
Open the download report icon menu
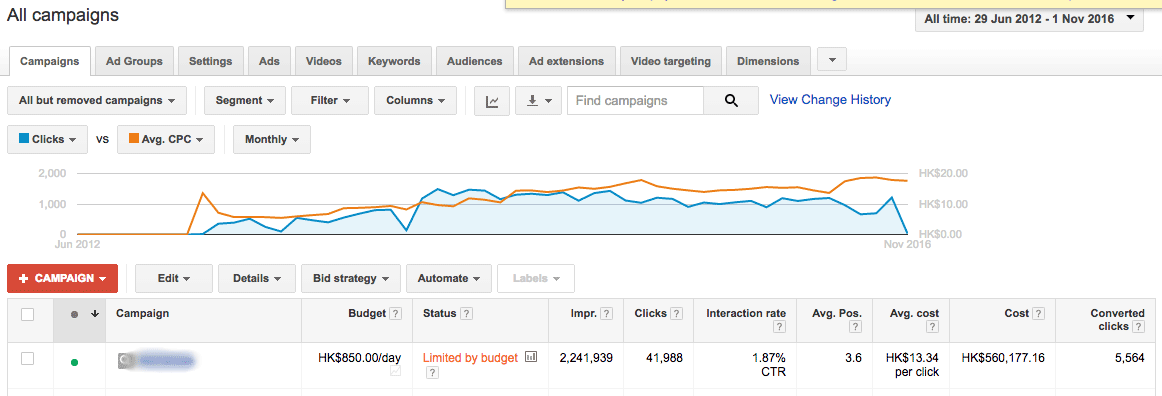(538, 101)
